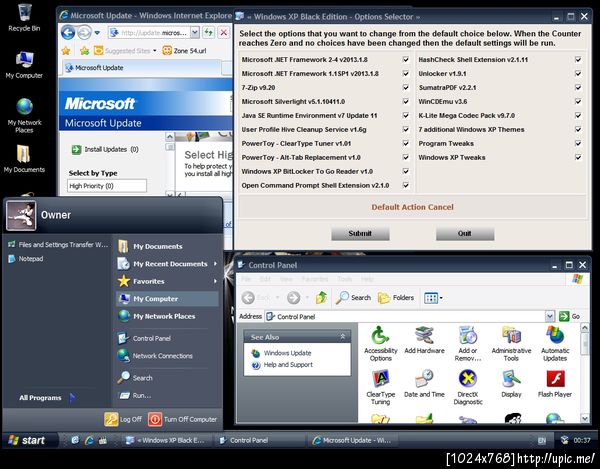Uncheck Open Command Prompt Shell Extension option
Screen dimensions: 600x469
click(x=406, y=186)
